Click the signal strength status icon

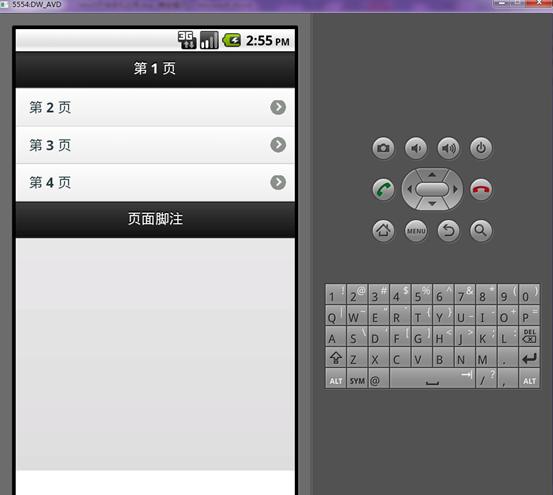tap(209, 40)
